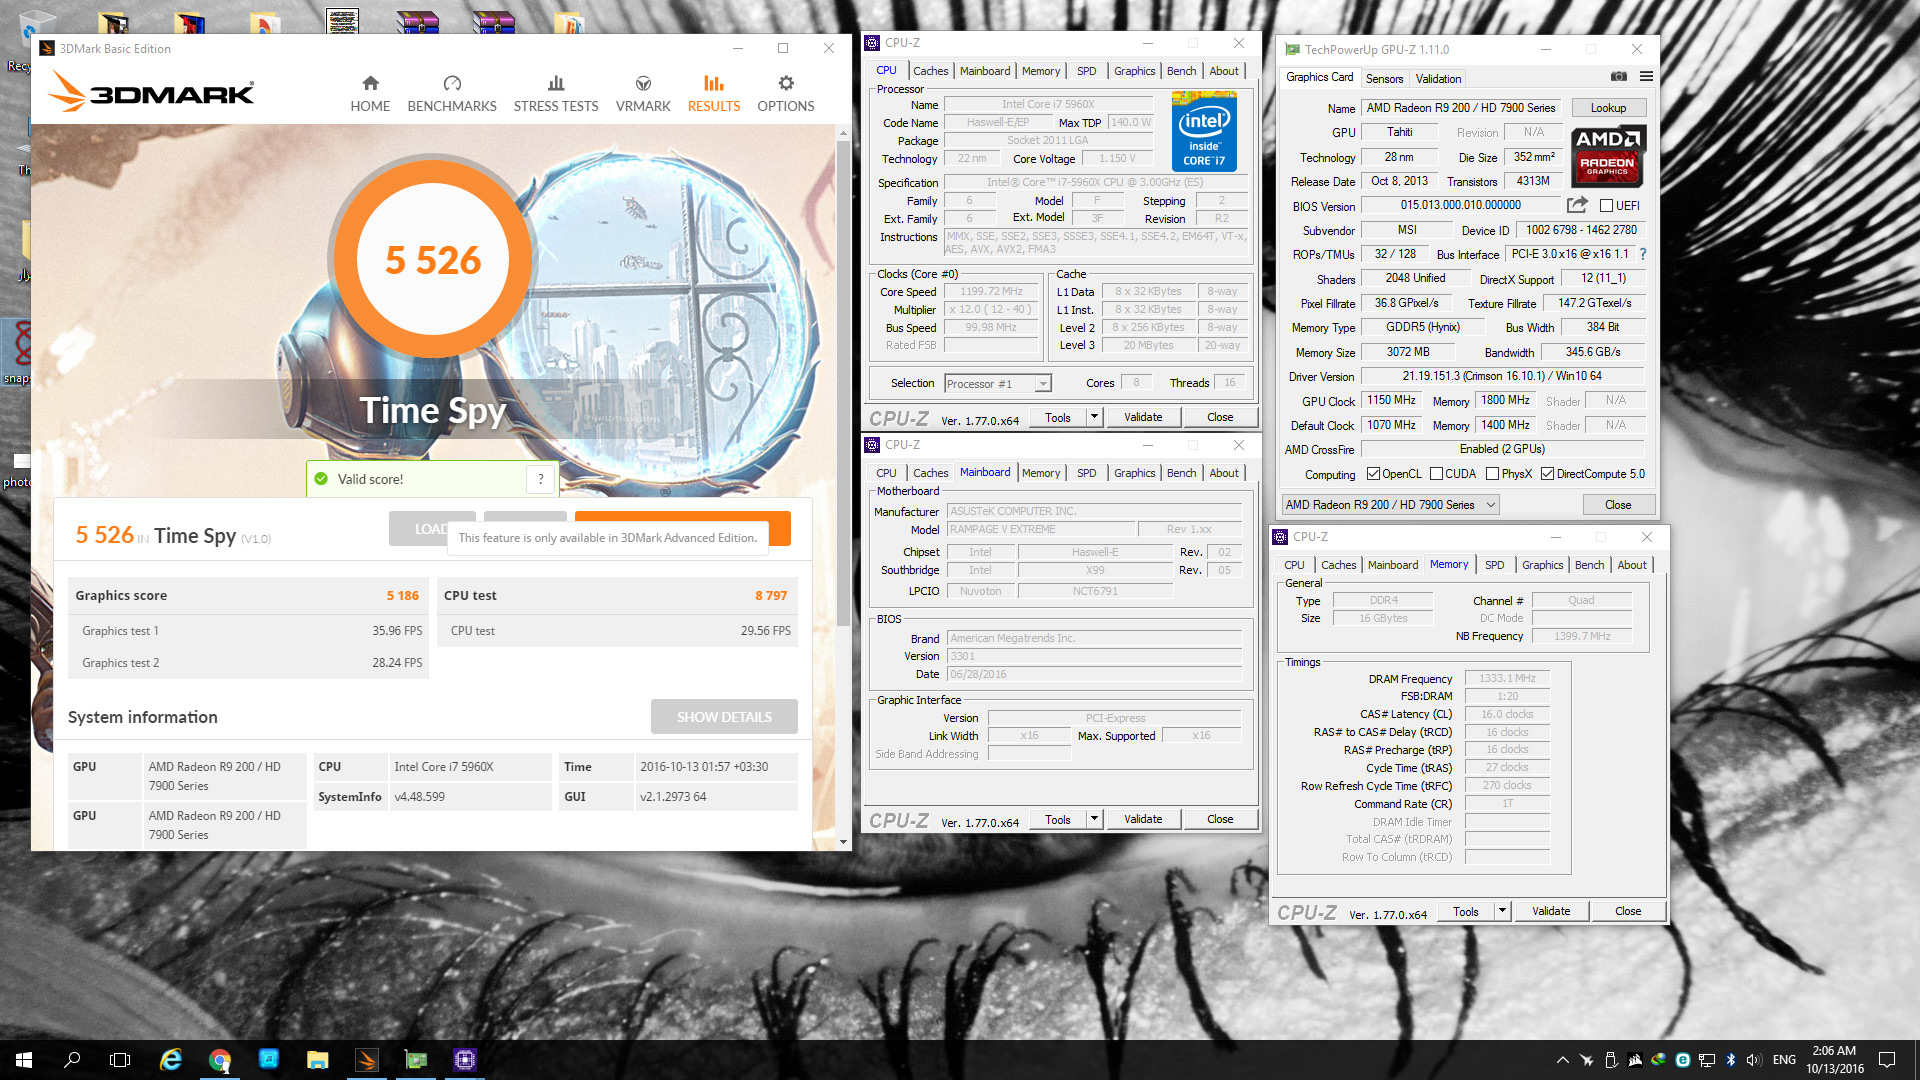Toggle the UEFI checkbox in GPU-Z

(x=1606, y=206)
